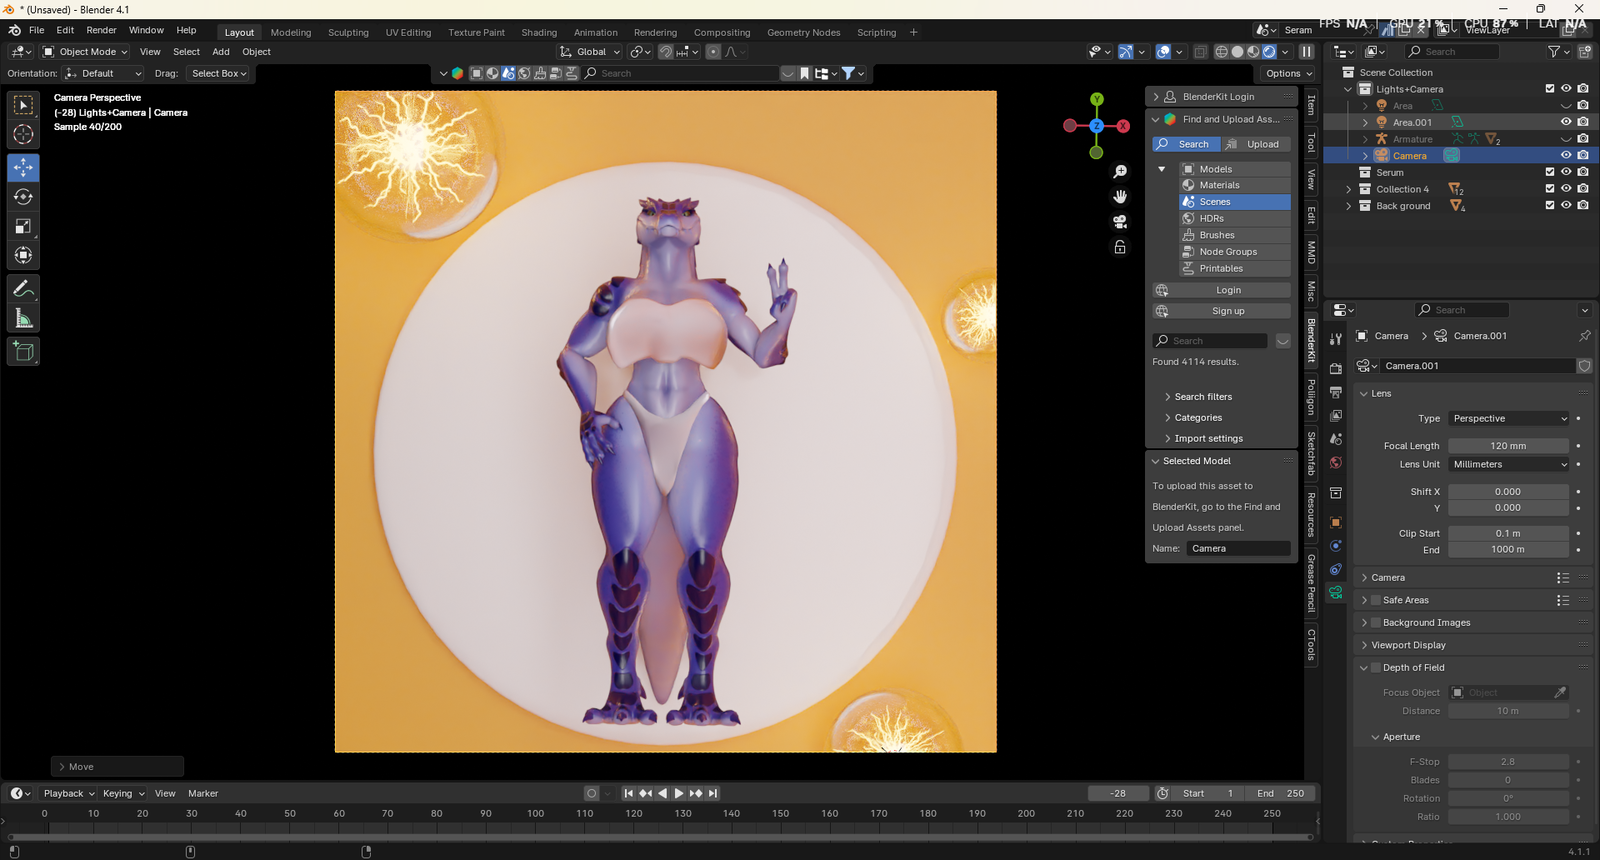Viewport: 1600px width, 860px height.
Task: Enable Depth of Field checkbox
Action: click(1376, 668)
